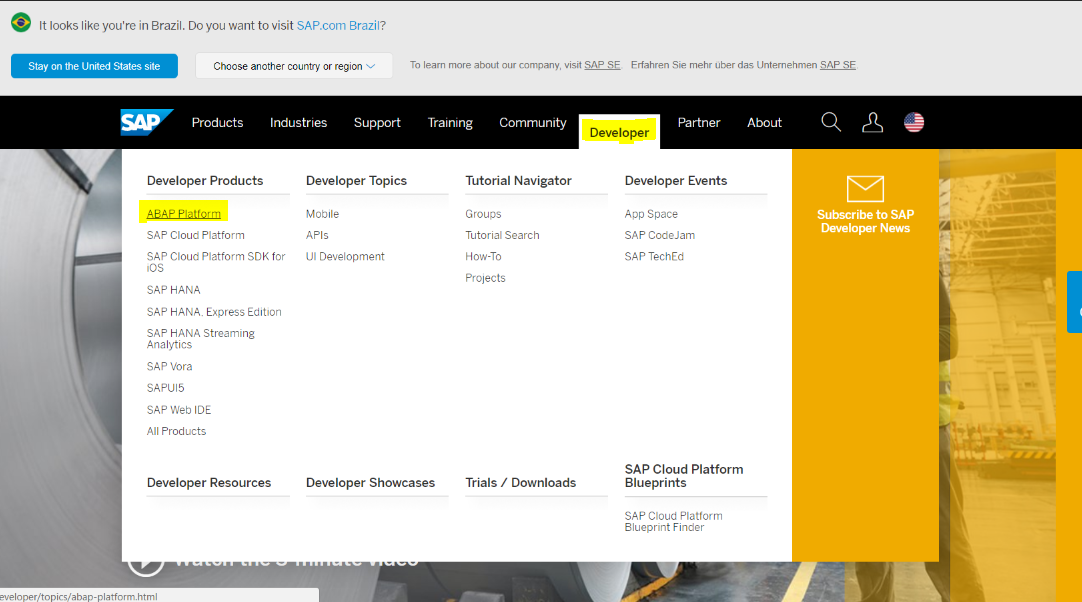Open the How-To link
This screenshot has width=1082, height=602.
(483, 257)
